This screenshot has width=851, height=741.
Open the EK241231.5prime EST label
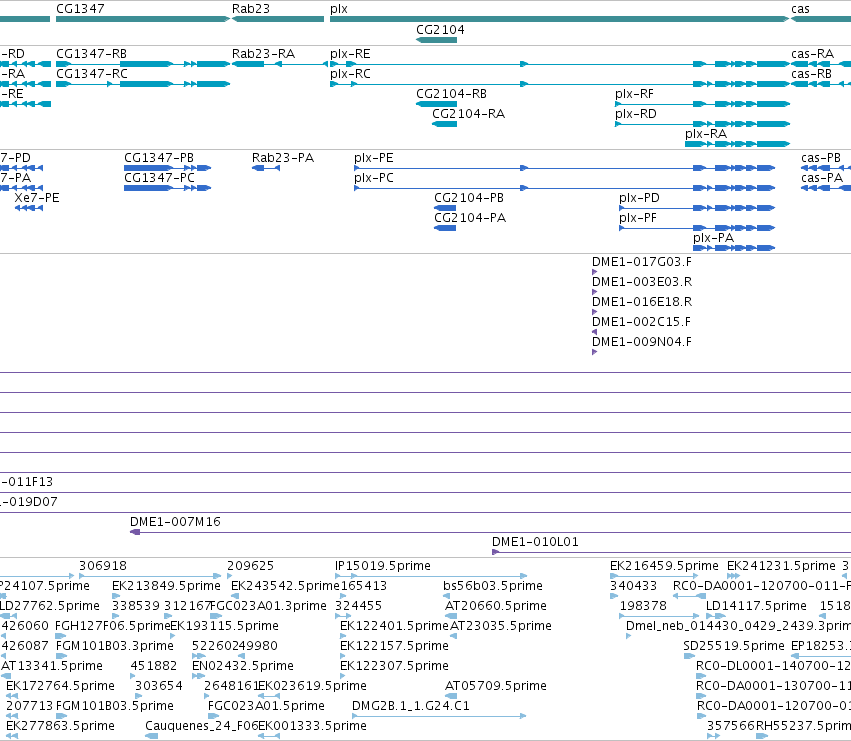(x=781, y=566)
